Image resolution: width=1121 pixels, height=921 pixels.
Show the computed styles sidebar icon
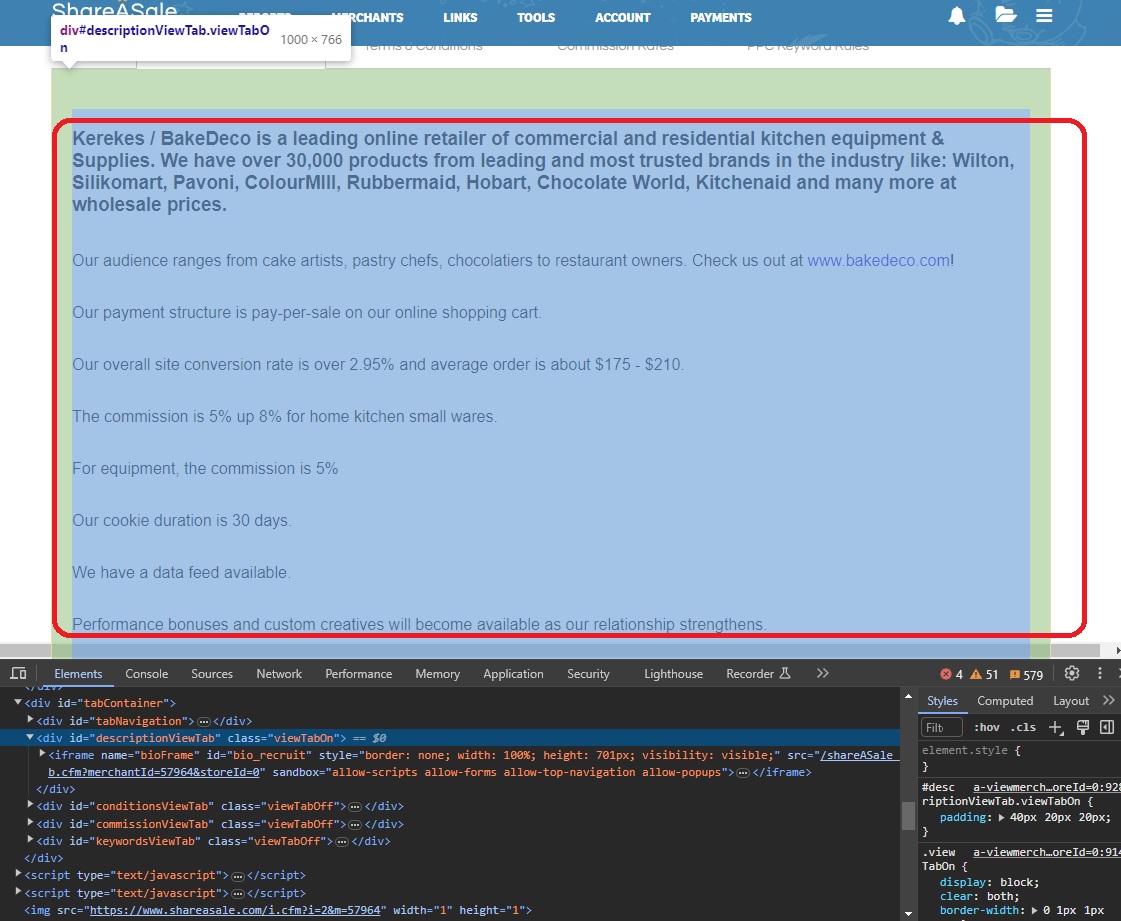[1107, 727]
